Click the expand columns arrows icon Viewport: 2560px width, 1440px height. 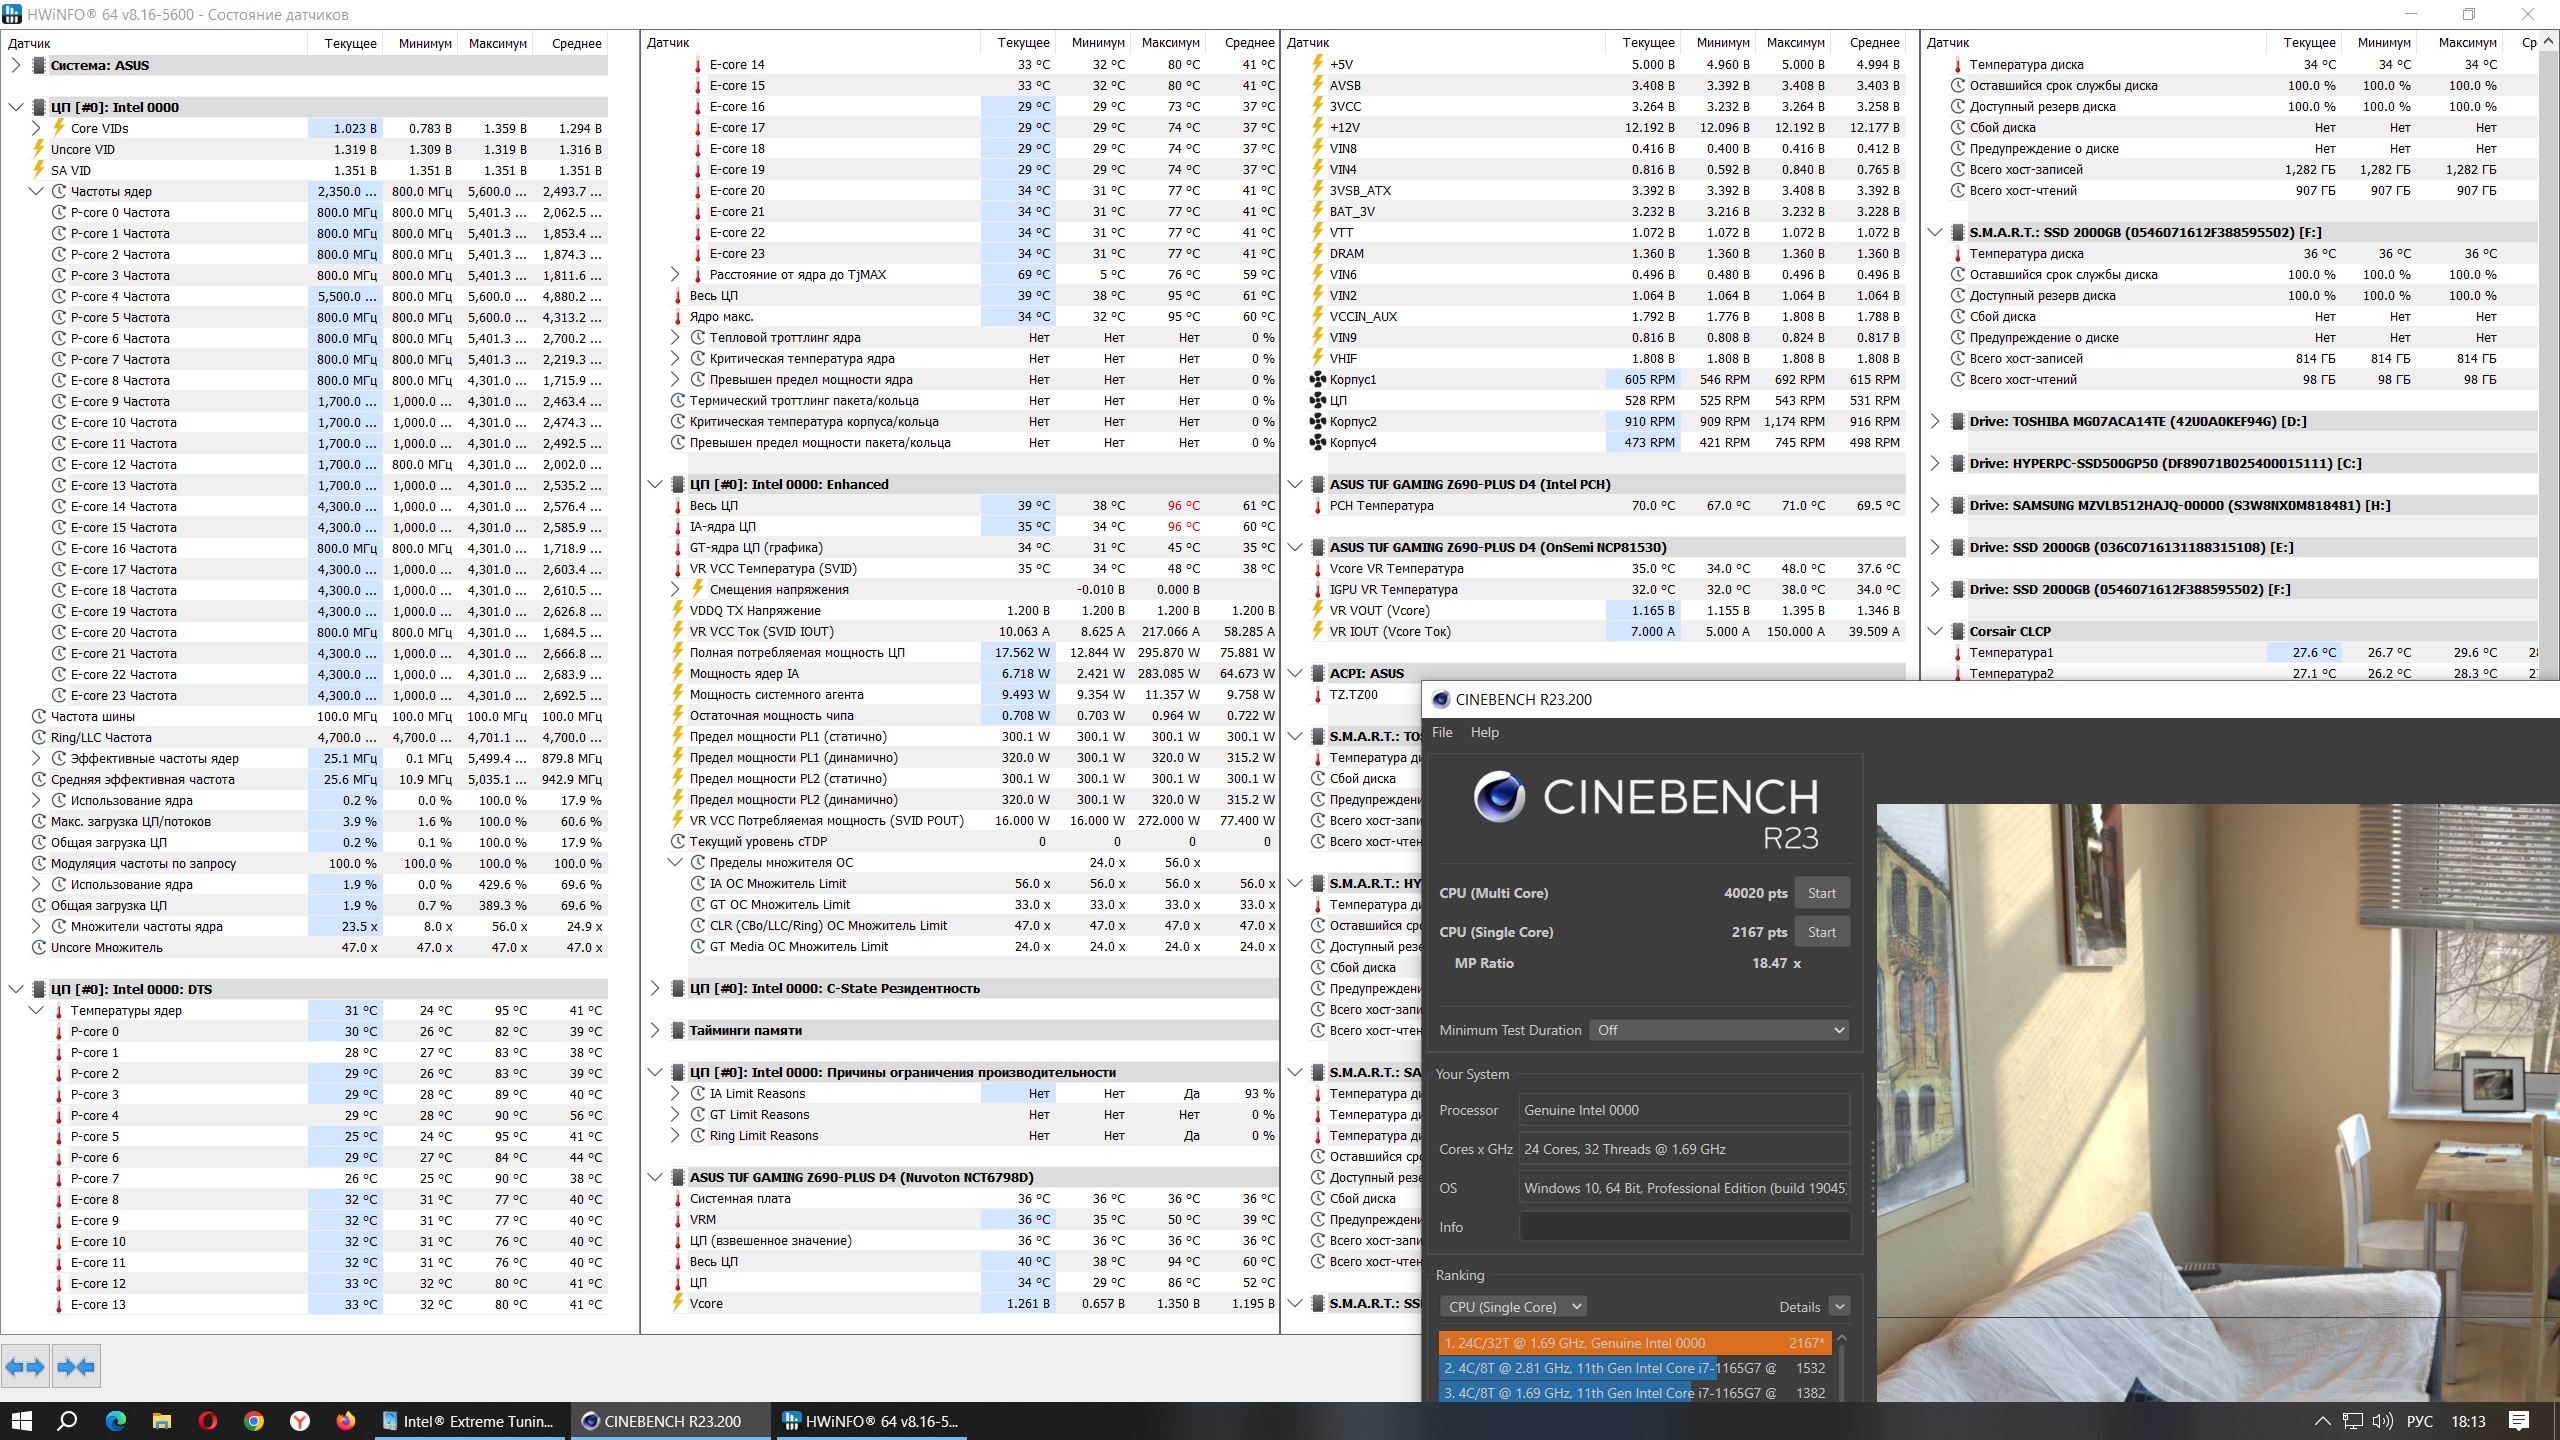25,1366
